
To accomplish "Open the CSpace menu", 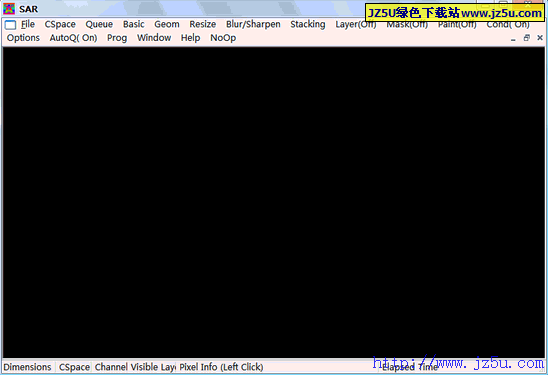I will click(x=60, y=24).
